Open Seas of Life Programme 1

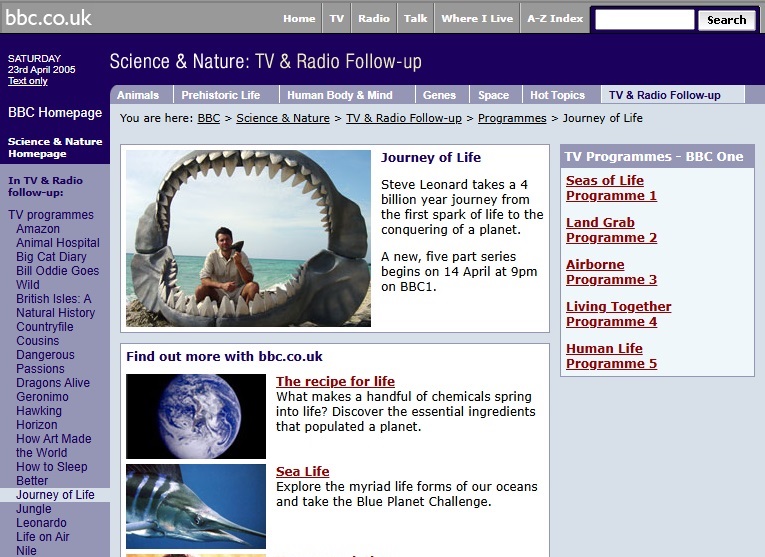pyautogui.click(x=611, y=188)
